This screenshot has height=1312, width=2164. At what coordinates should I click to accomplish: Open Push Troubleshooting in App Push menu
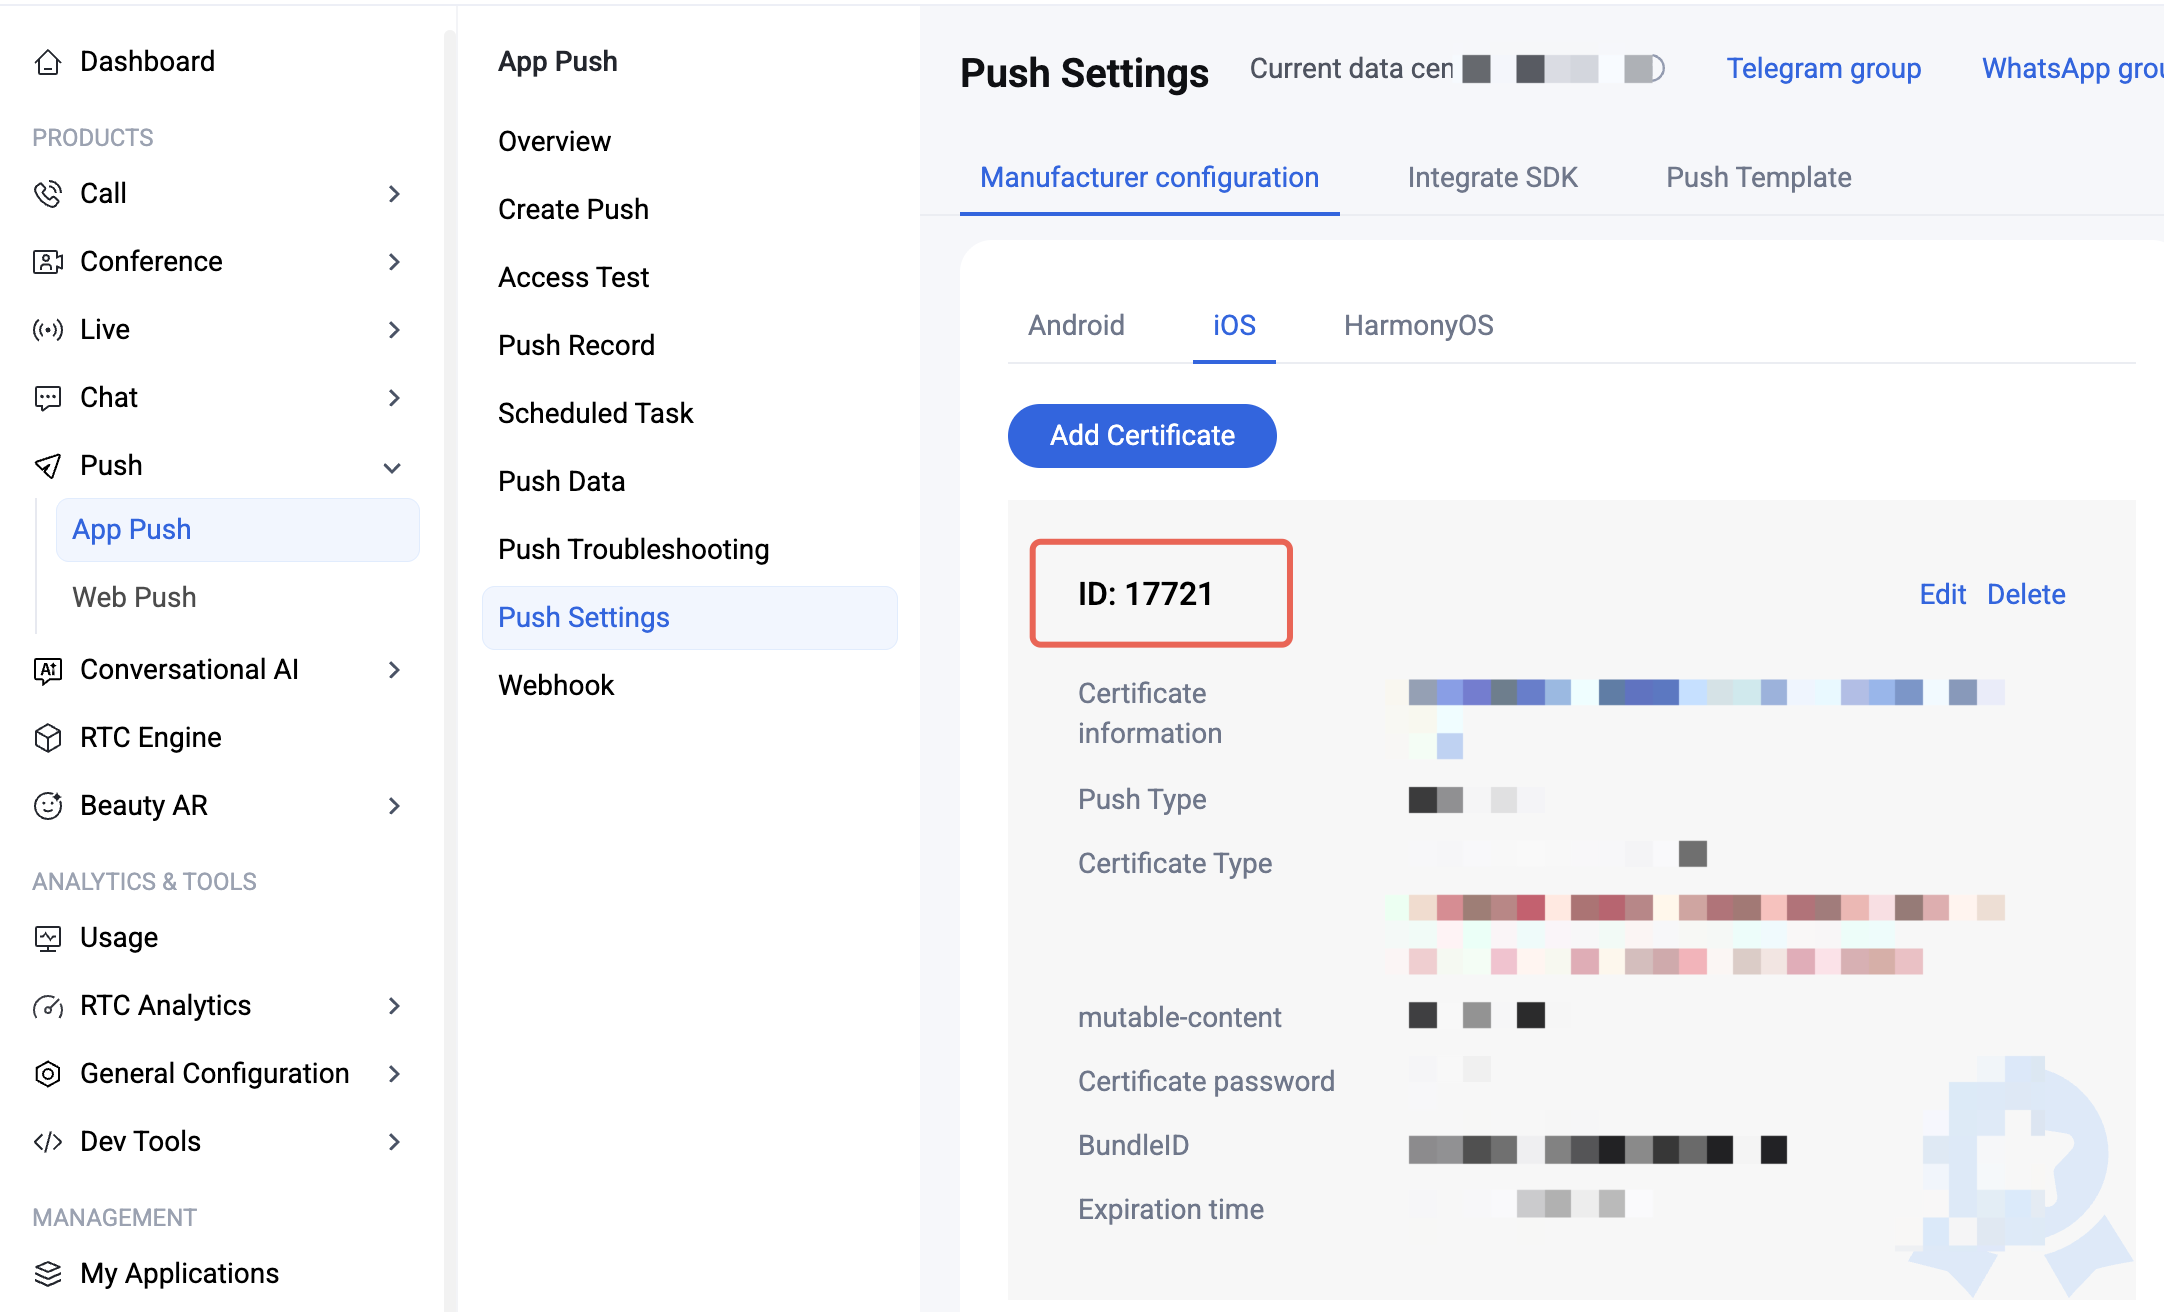click(x=634, y=550)
